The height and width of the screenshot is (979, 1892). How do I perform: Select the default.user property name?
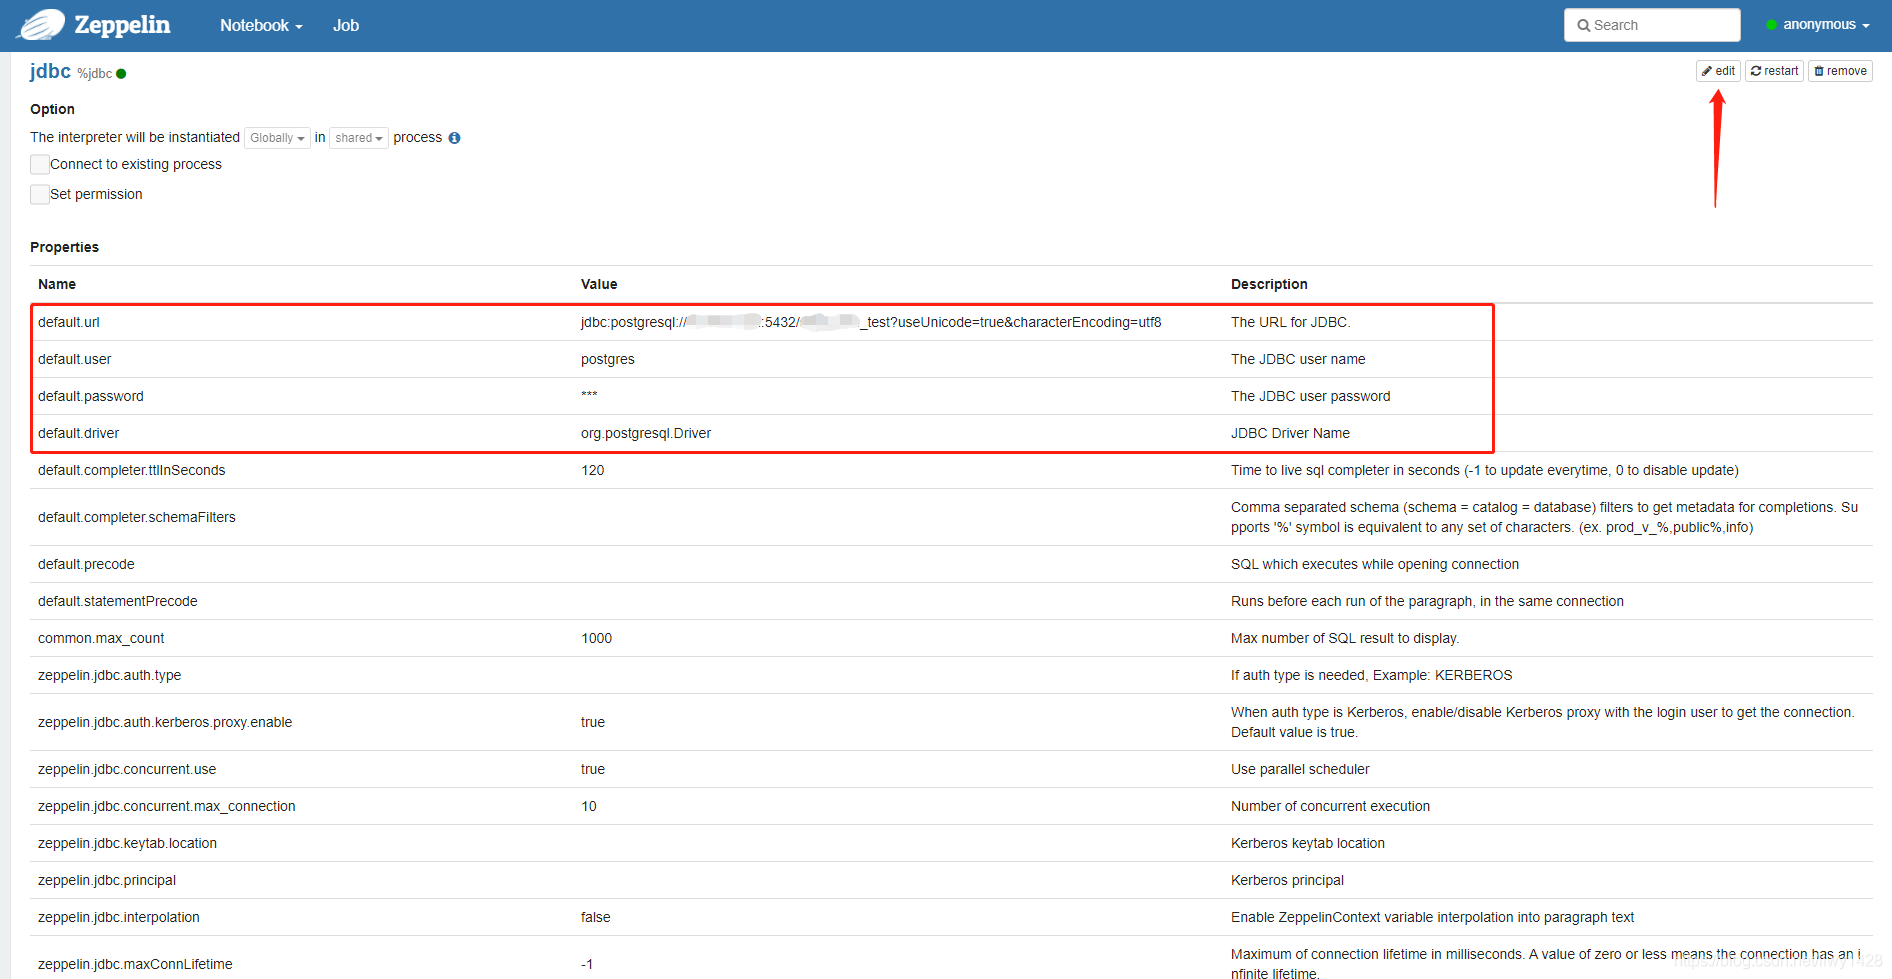75,359
